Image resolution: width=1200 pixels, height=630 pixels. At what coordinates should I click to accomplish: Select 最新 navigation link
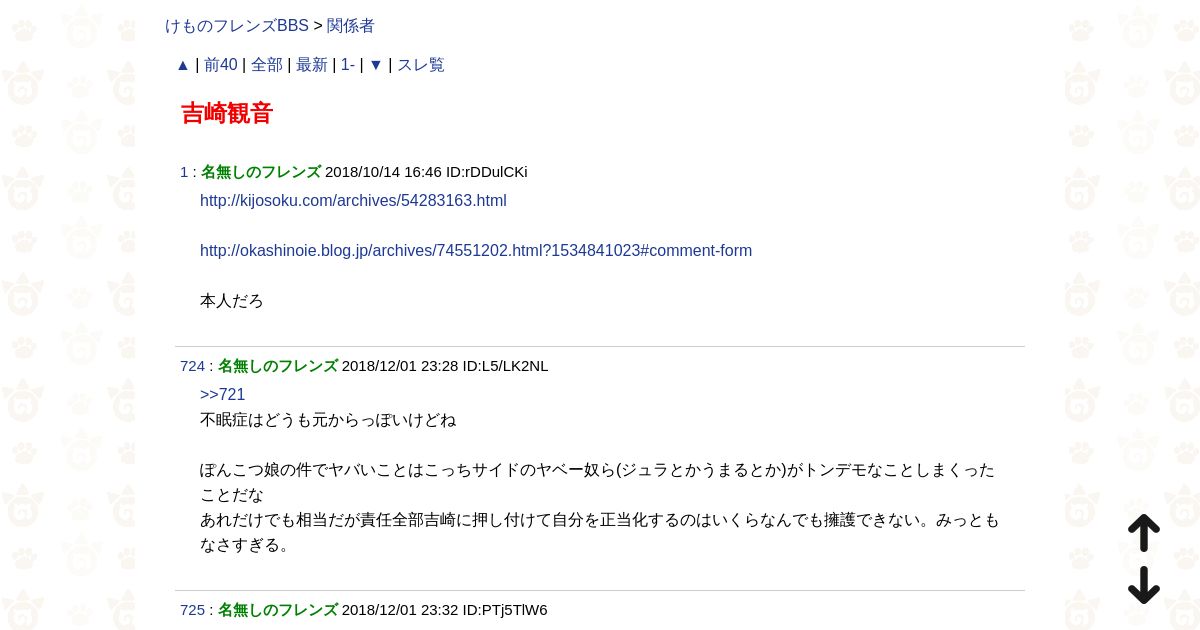(312, 65)
